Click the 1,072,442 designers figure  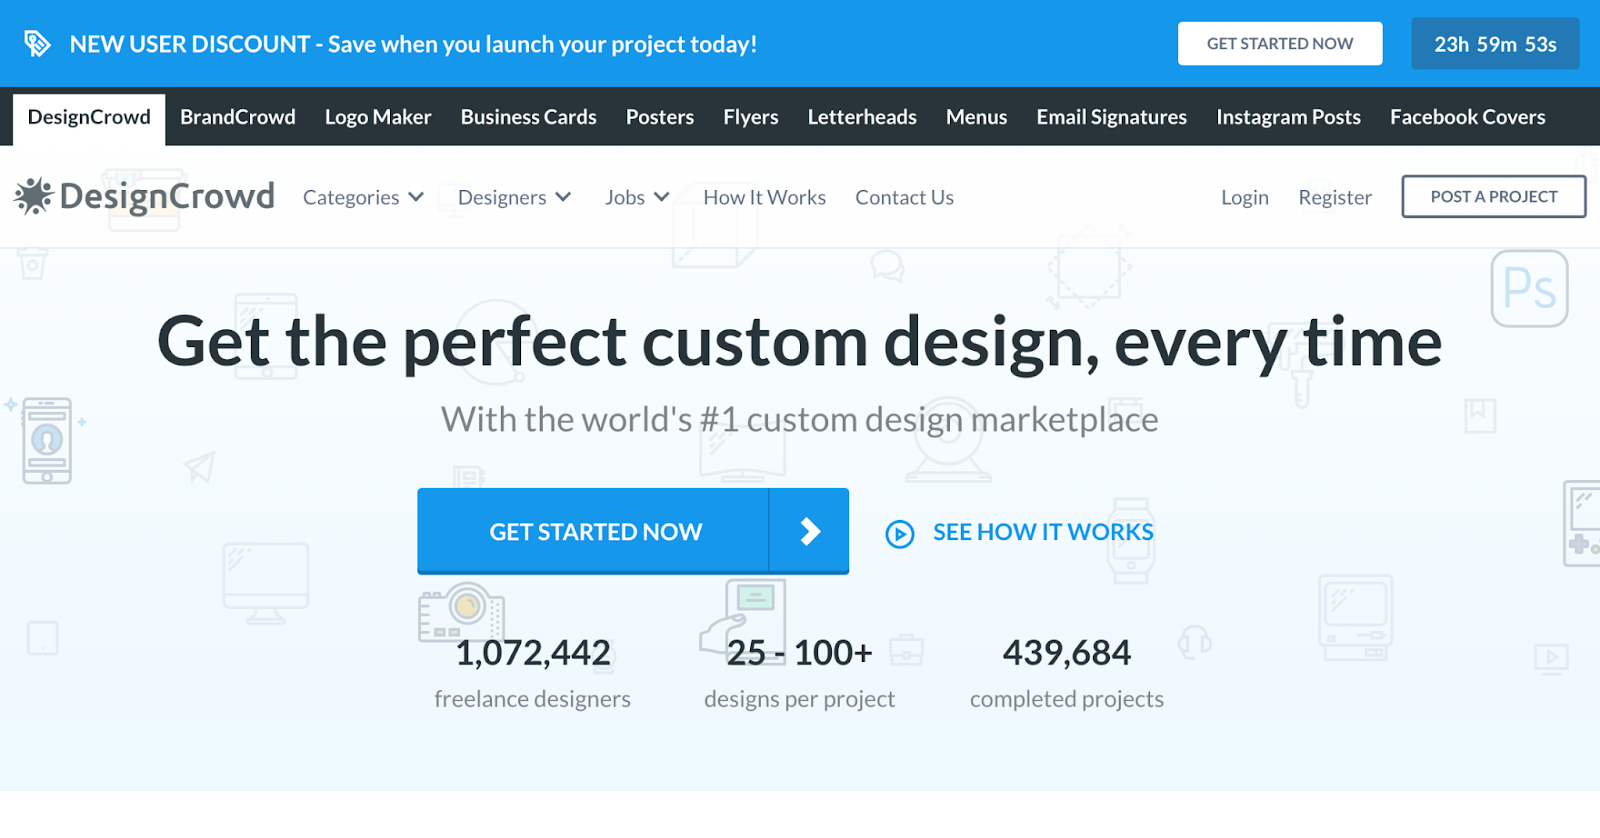click(x=533, y=653)
